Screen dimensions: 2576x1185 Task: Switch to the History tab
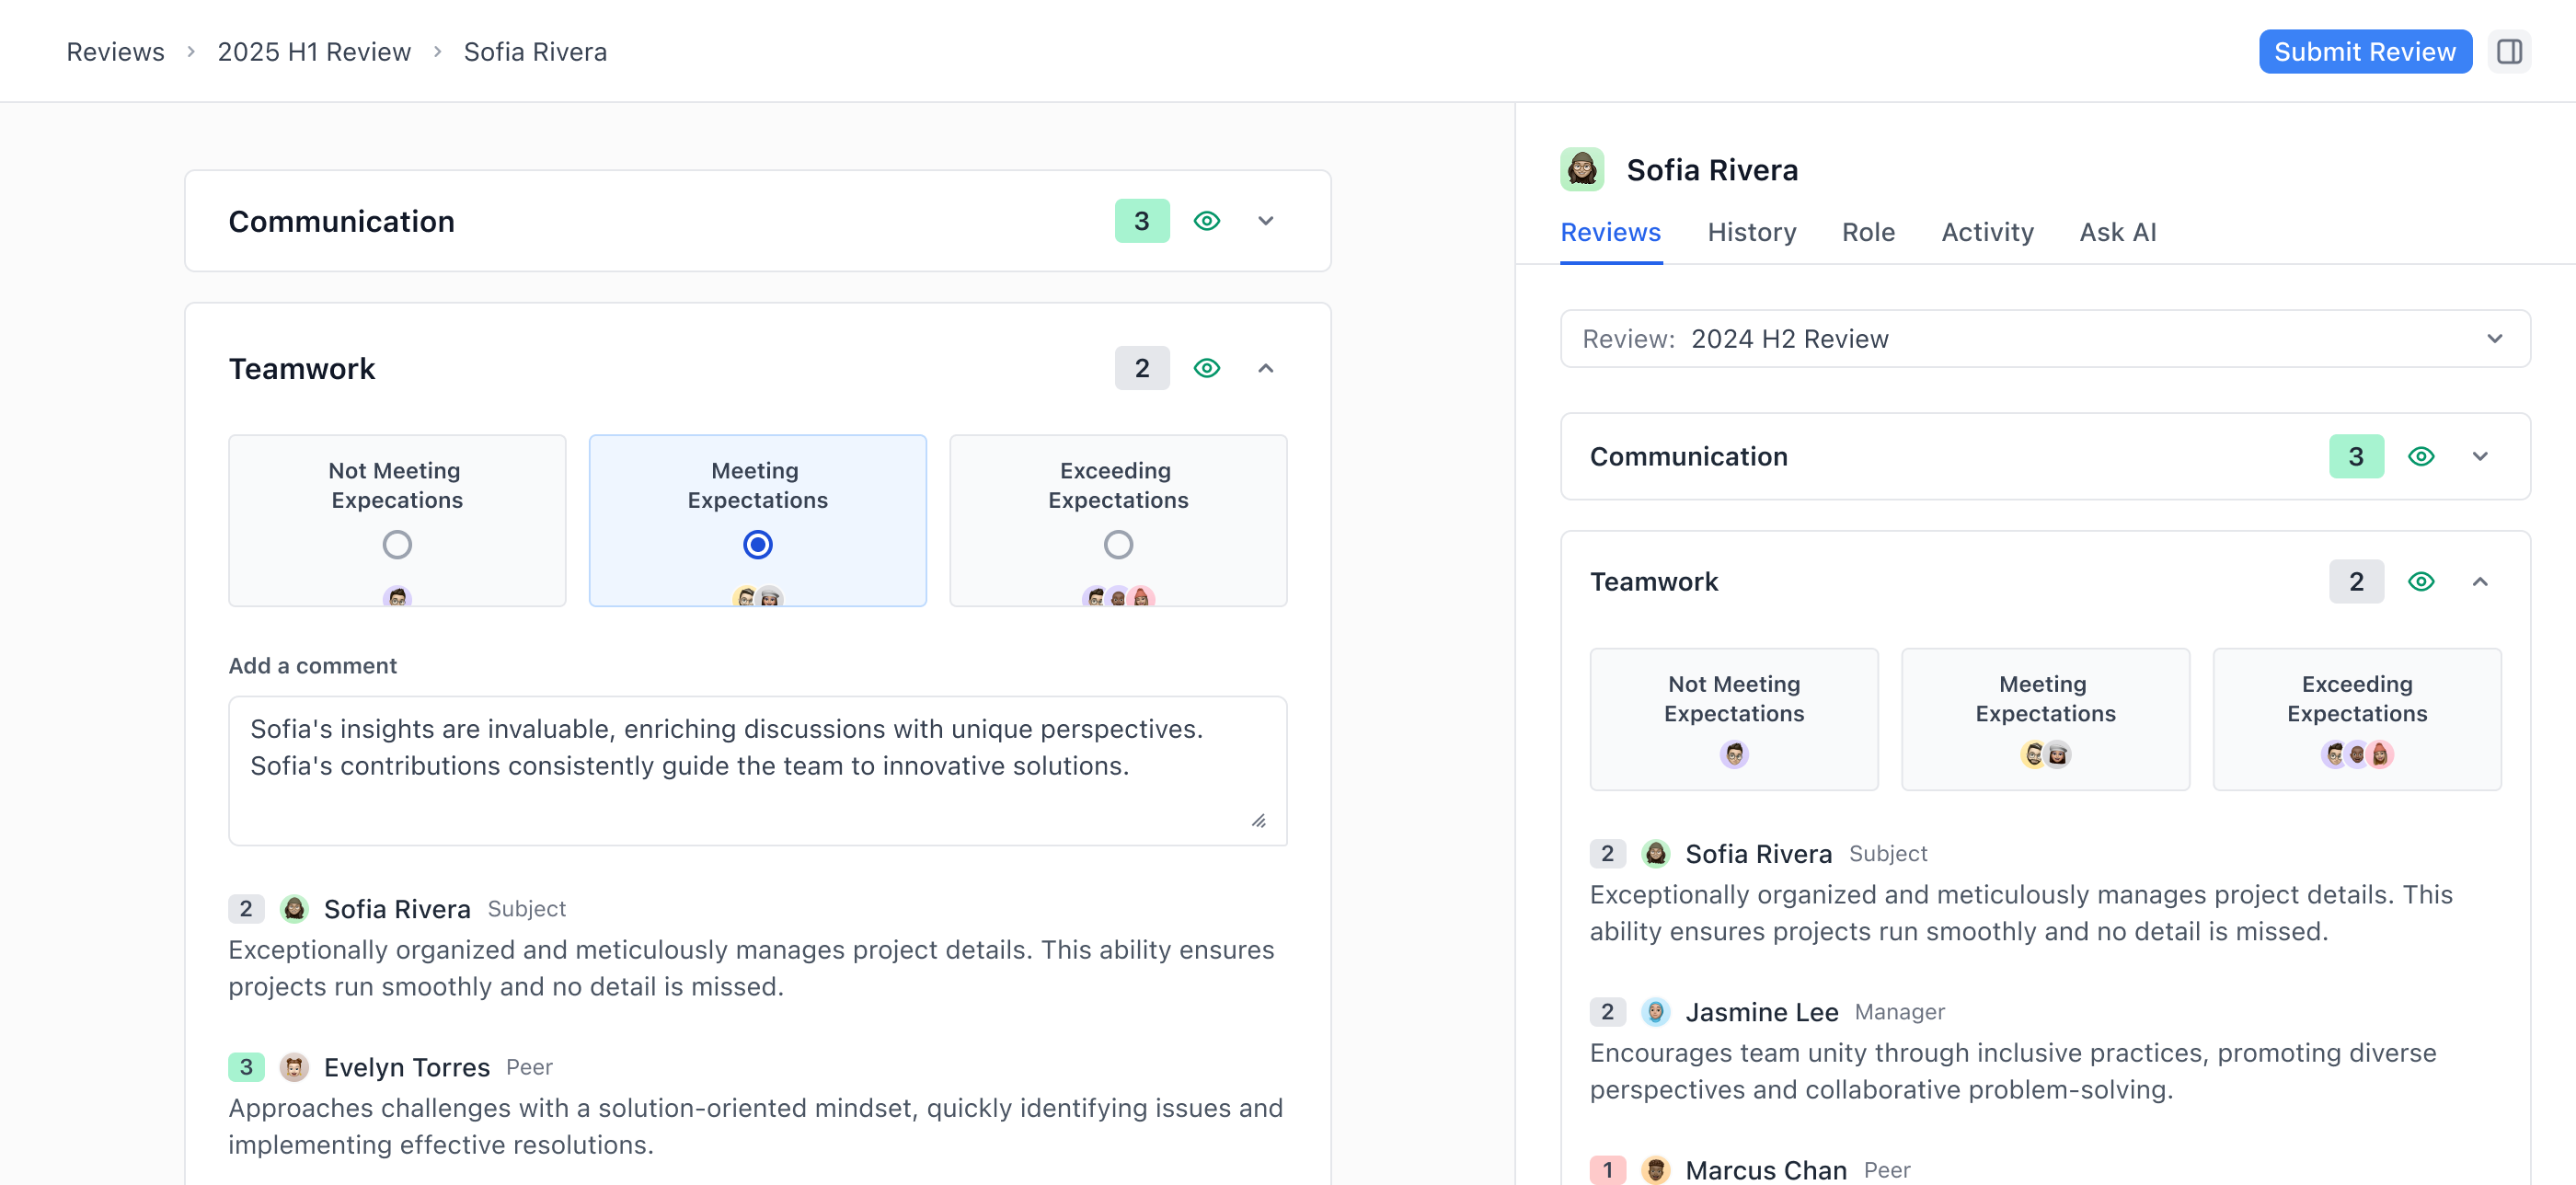pyautogui.click(x=1752, y=232)
